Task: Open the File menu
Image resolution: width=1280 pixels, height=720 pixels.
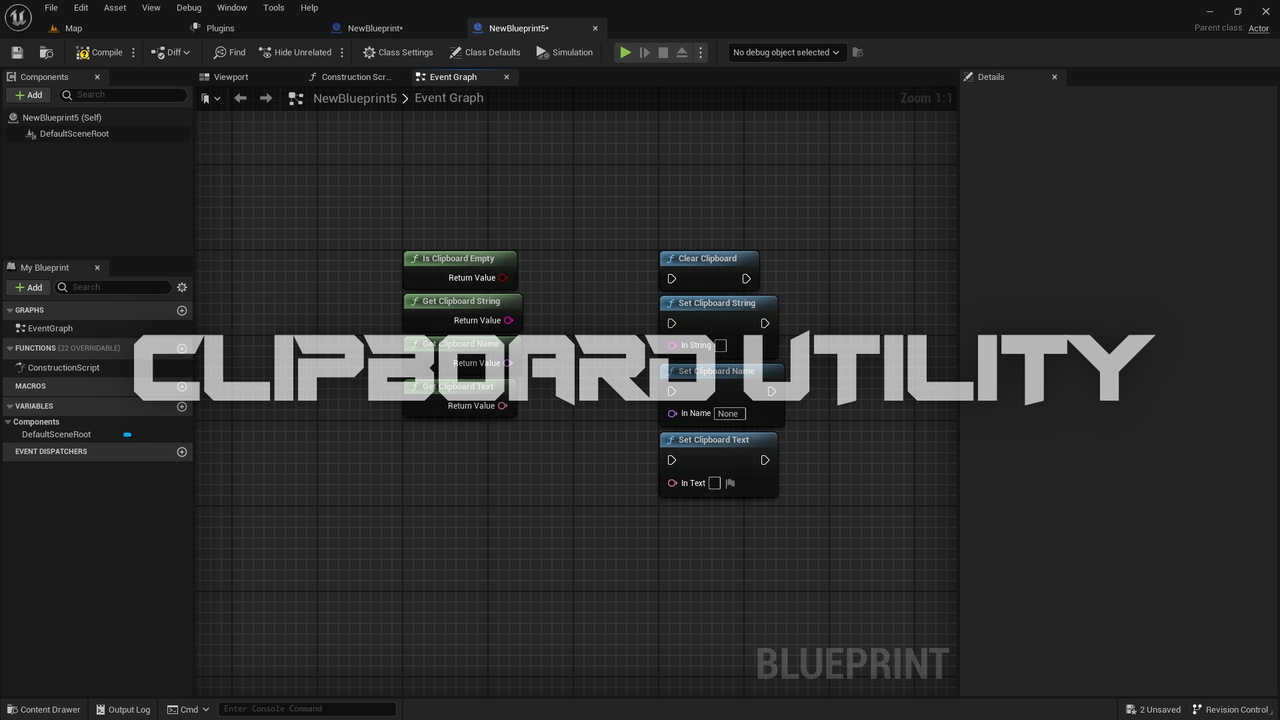Action: 51,7
